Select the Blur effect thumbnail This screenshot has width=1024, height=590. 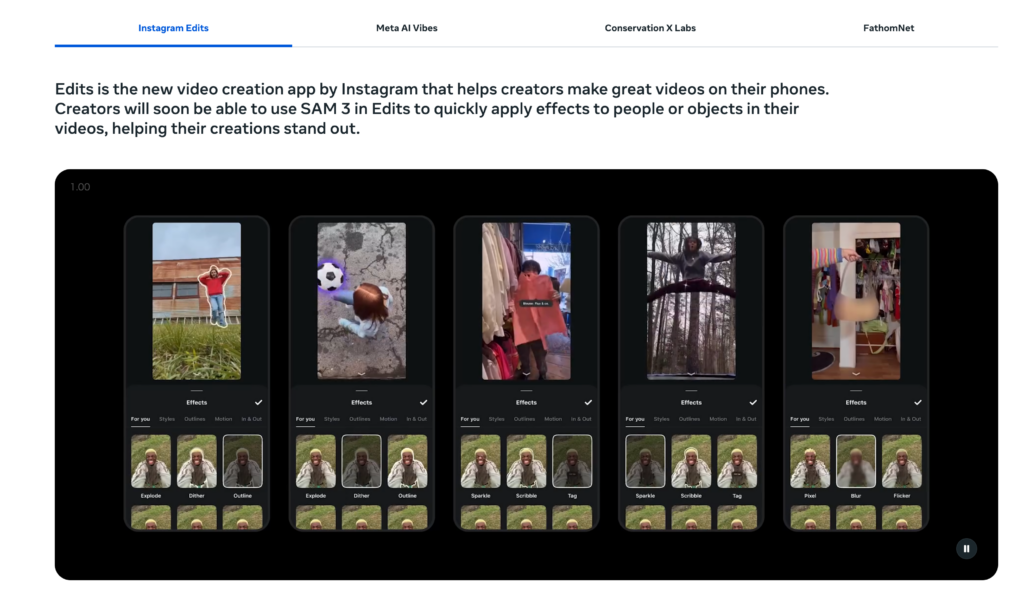[856, 461]
